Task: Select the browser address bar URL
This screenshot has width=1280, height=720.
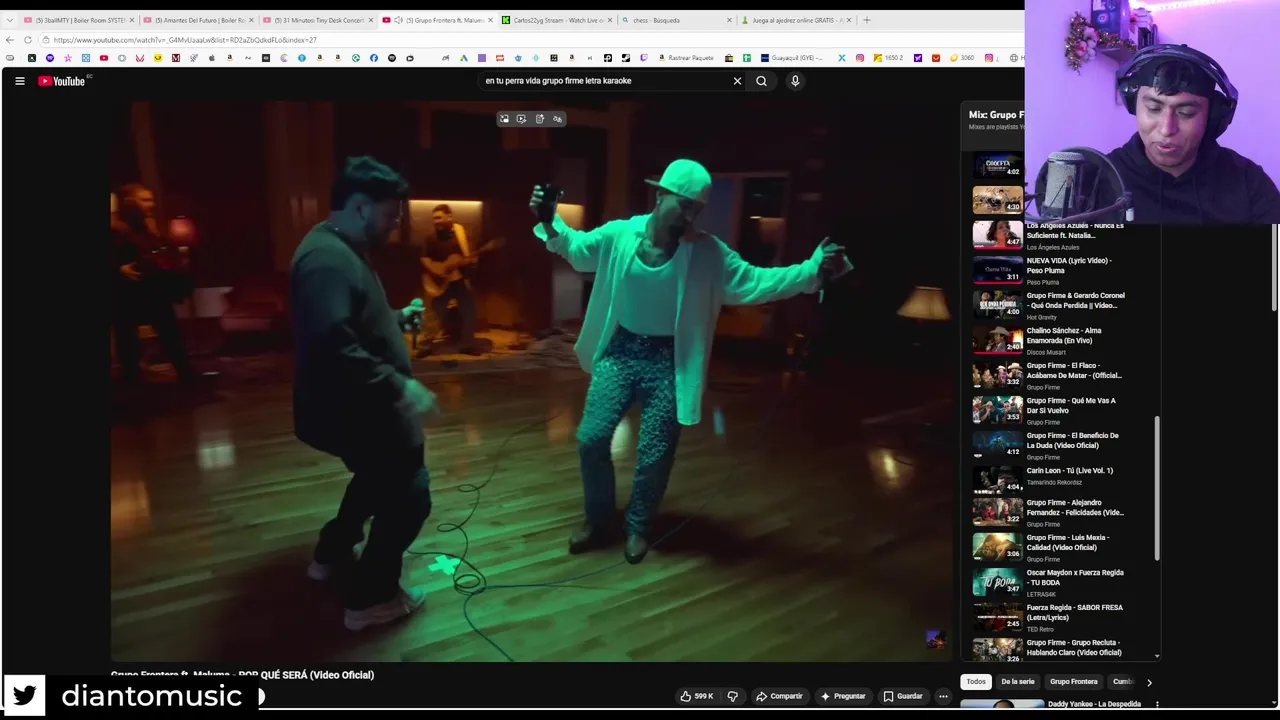Action: pyautogui.click(x=185, y=40)
